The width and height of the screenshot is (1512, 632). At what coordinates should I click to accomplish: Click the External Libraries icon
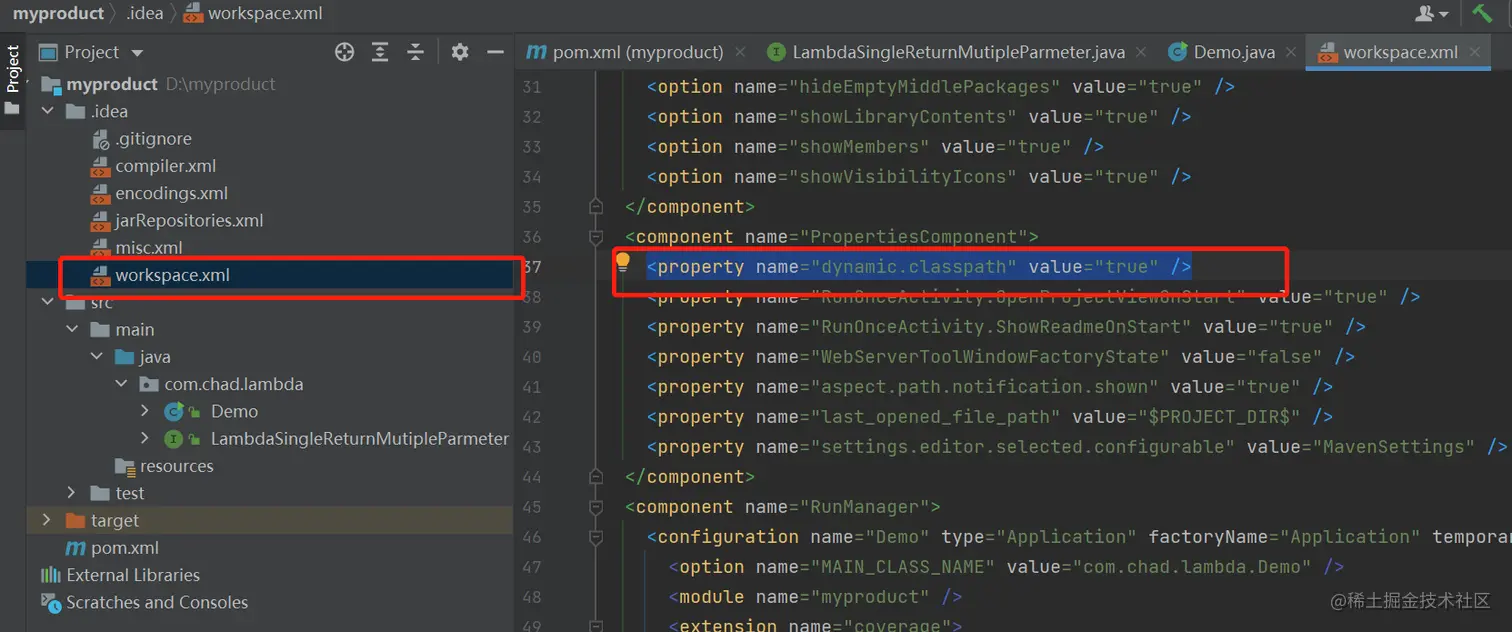click(x=50, y=575)
